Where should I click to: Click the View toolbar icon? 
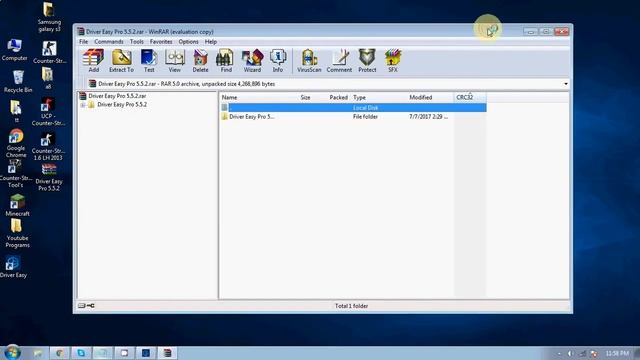(x=175, y=60)
